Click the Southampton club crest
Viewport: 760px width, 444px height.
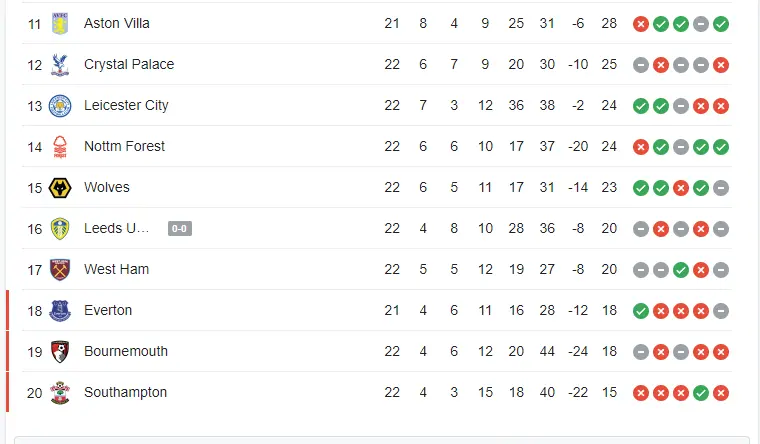tap(61, 392)
